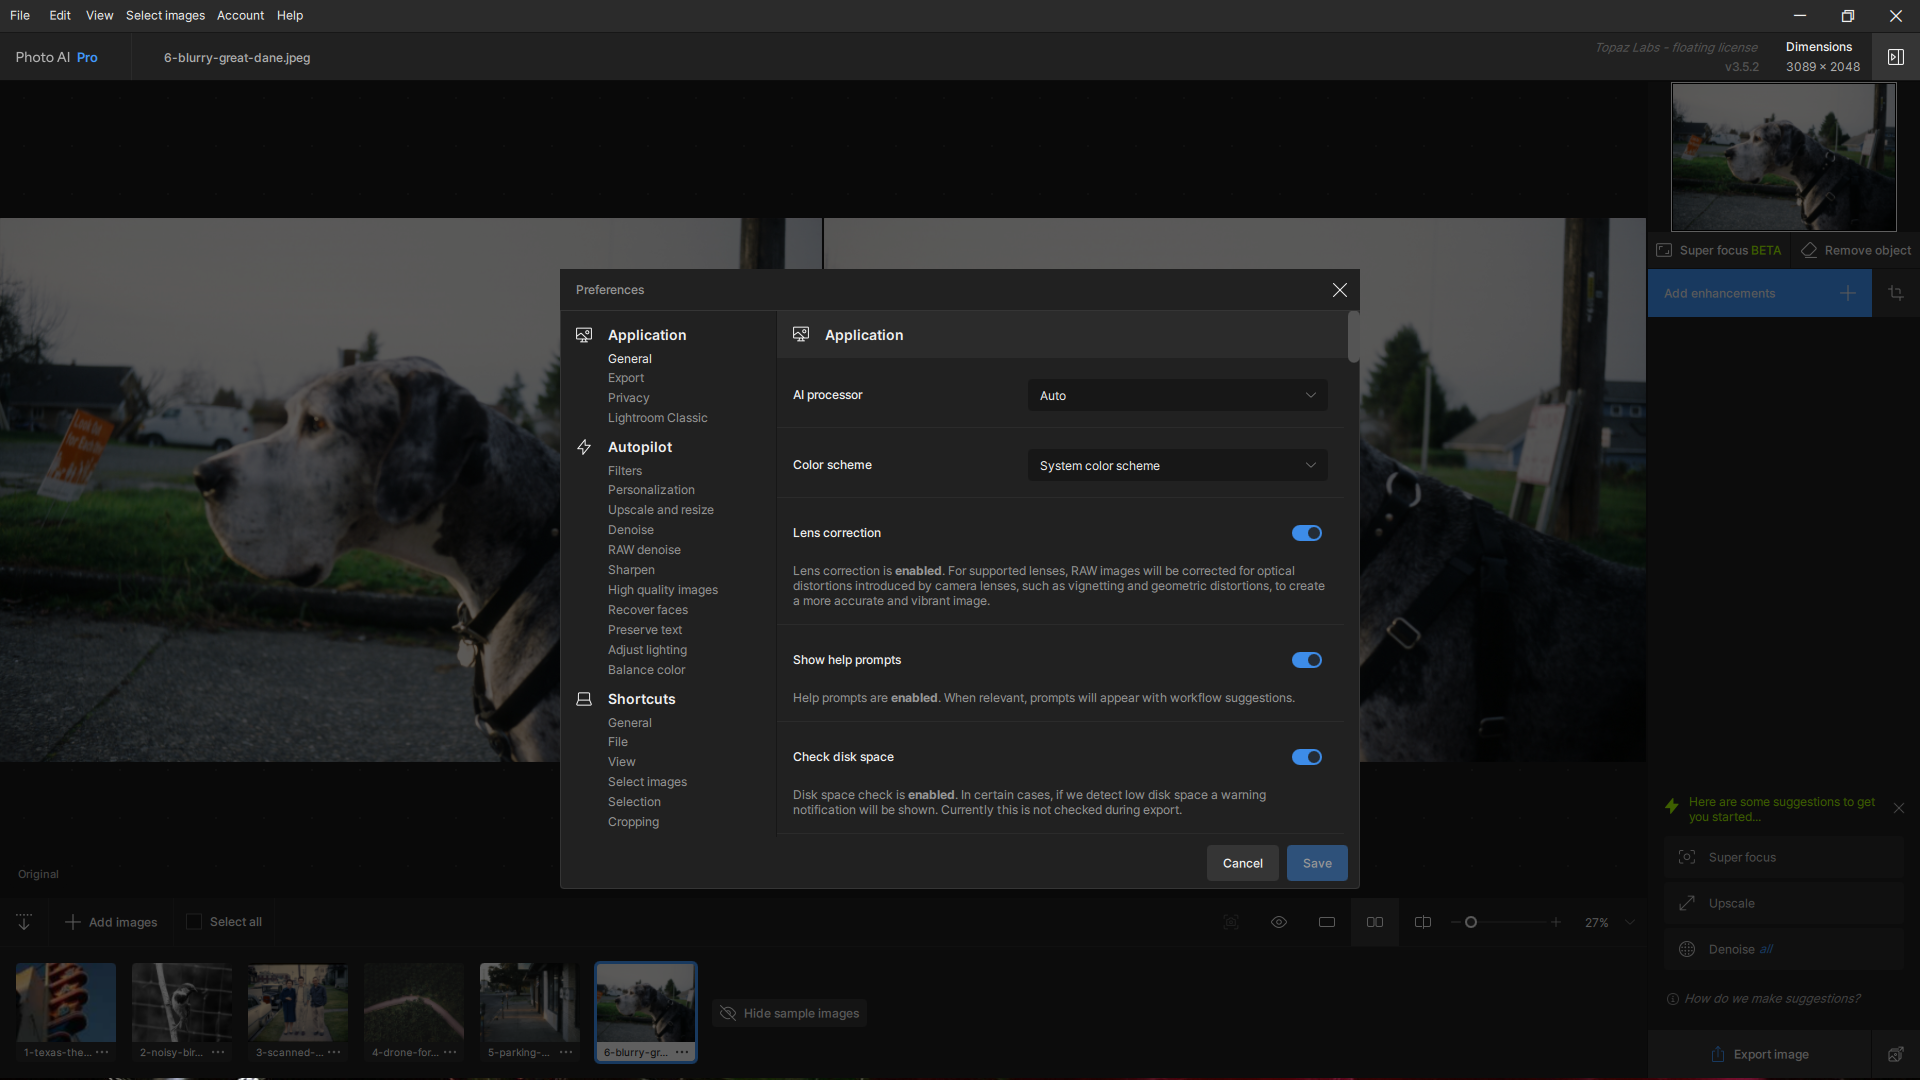Toggle the right panel icon near Dimensions
This screenshot has height=1080, width=1920.
[1896, 57]
